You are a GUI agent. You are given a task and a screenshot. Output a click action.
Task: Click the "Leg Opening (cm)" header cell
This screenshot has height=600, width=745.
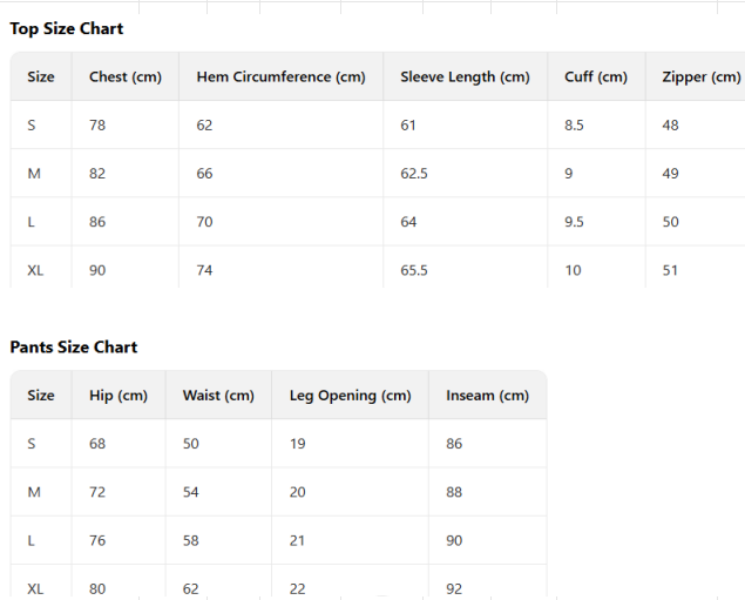350,395
